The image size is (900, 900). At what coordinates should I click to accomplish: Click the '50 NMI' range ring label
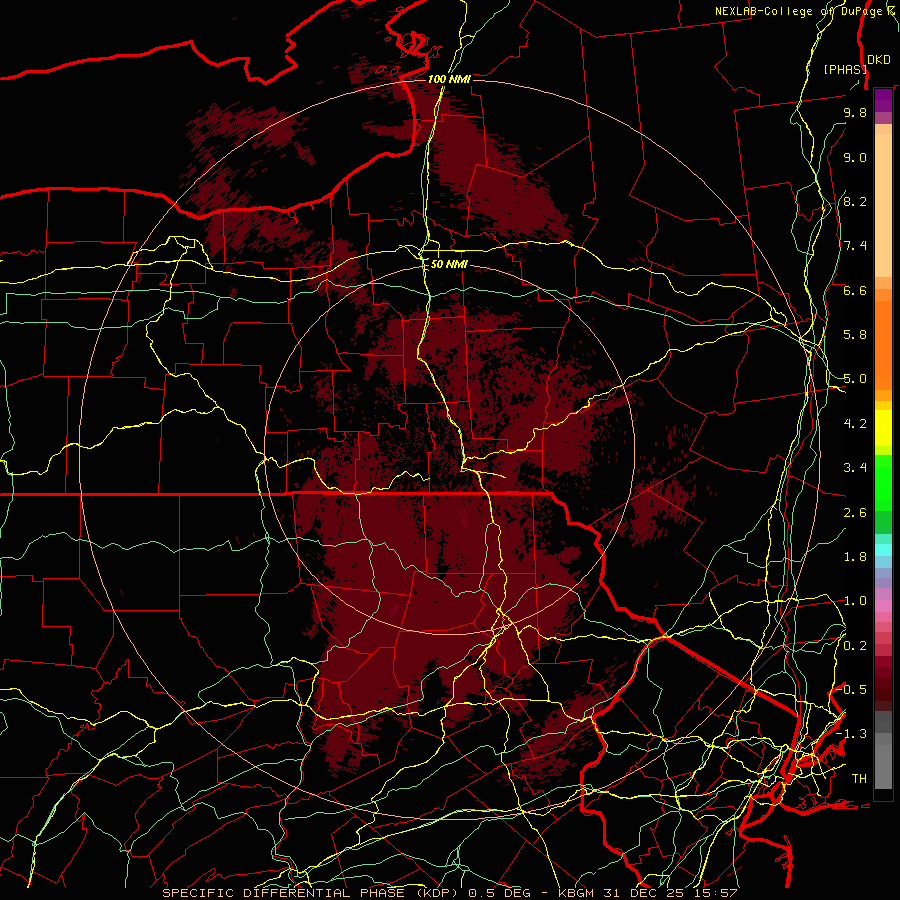click(x=449, y=264)
